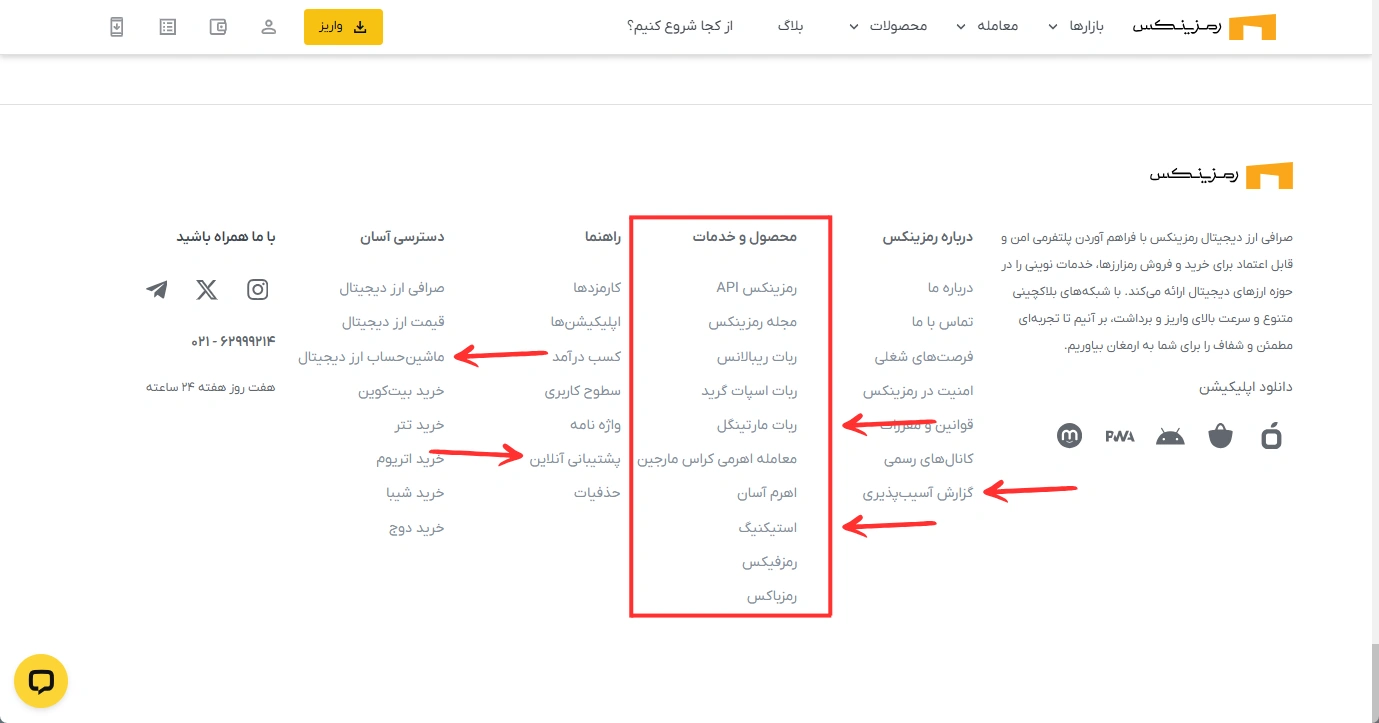The height and width of the screenshot is (723, 1379).
Task: Open the بلاگ menu item
Action: pos(791,27)
